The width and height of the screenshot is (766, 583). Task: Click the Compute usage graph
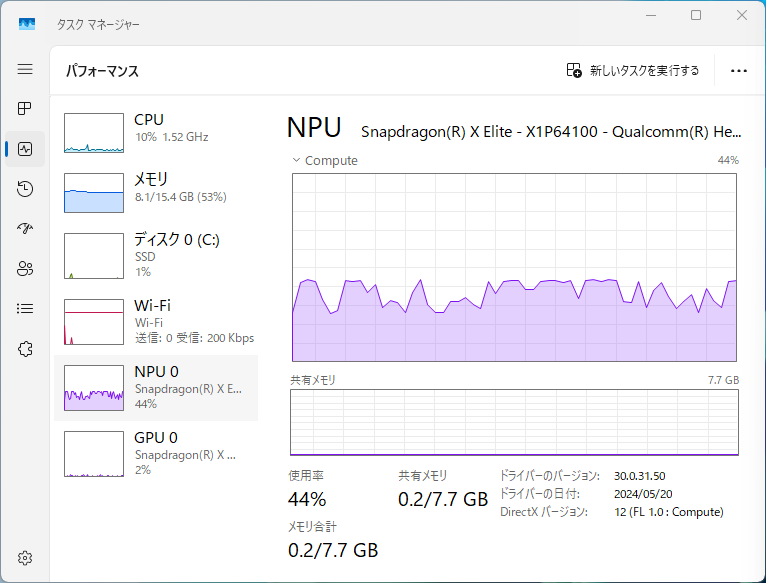click(x=514, y=267)
